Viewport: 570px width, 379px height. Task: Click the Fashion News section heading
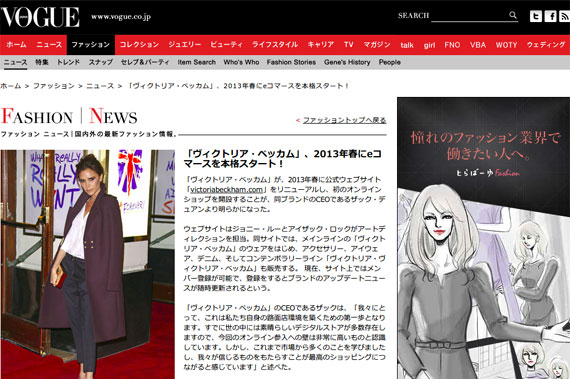tap(69, 116)
